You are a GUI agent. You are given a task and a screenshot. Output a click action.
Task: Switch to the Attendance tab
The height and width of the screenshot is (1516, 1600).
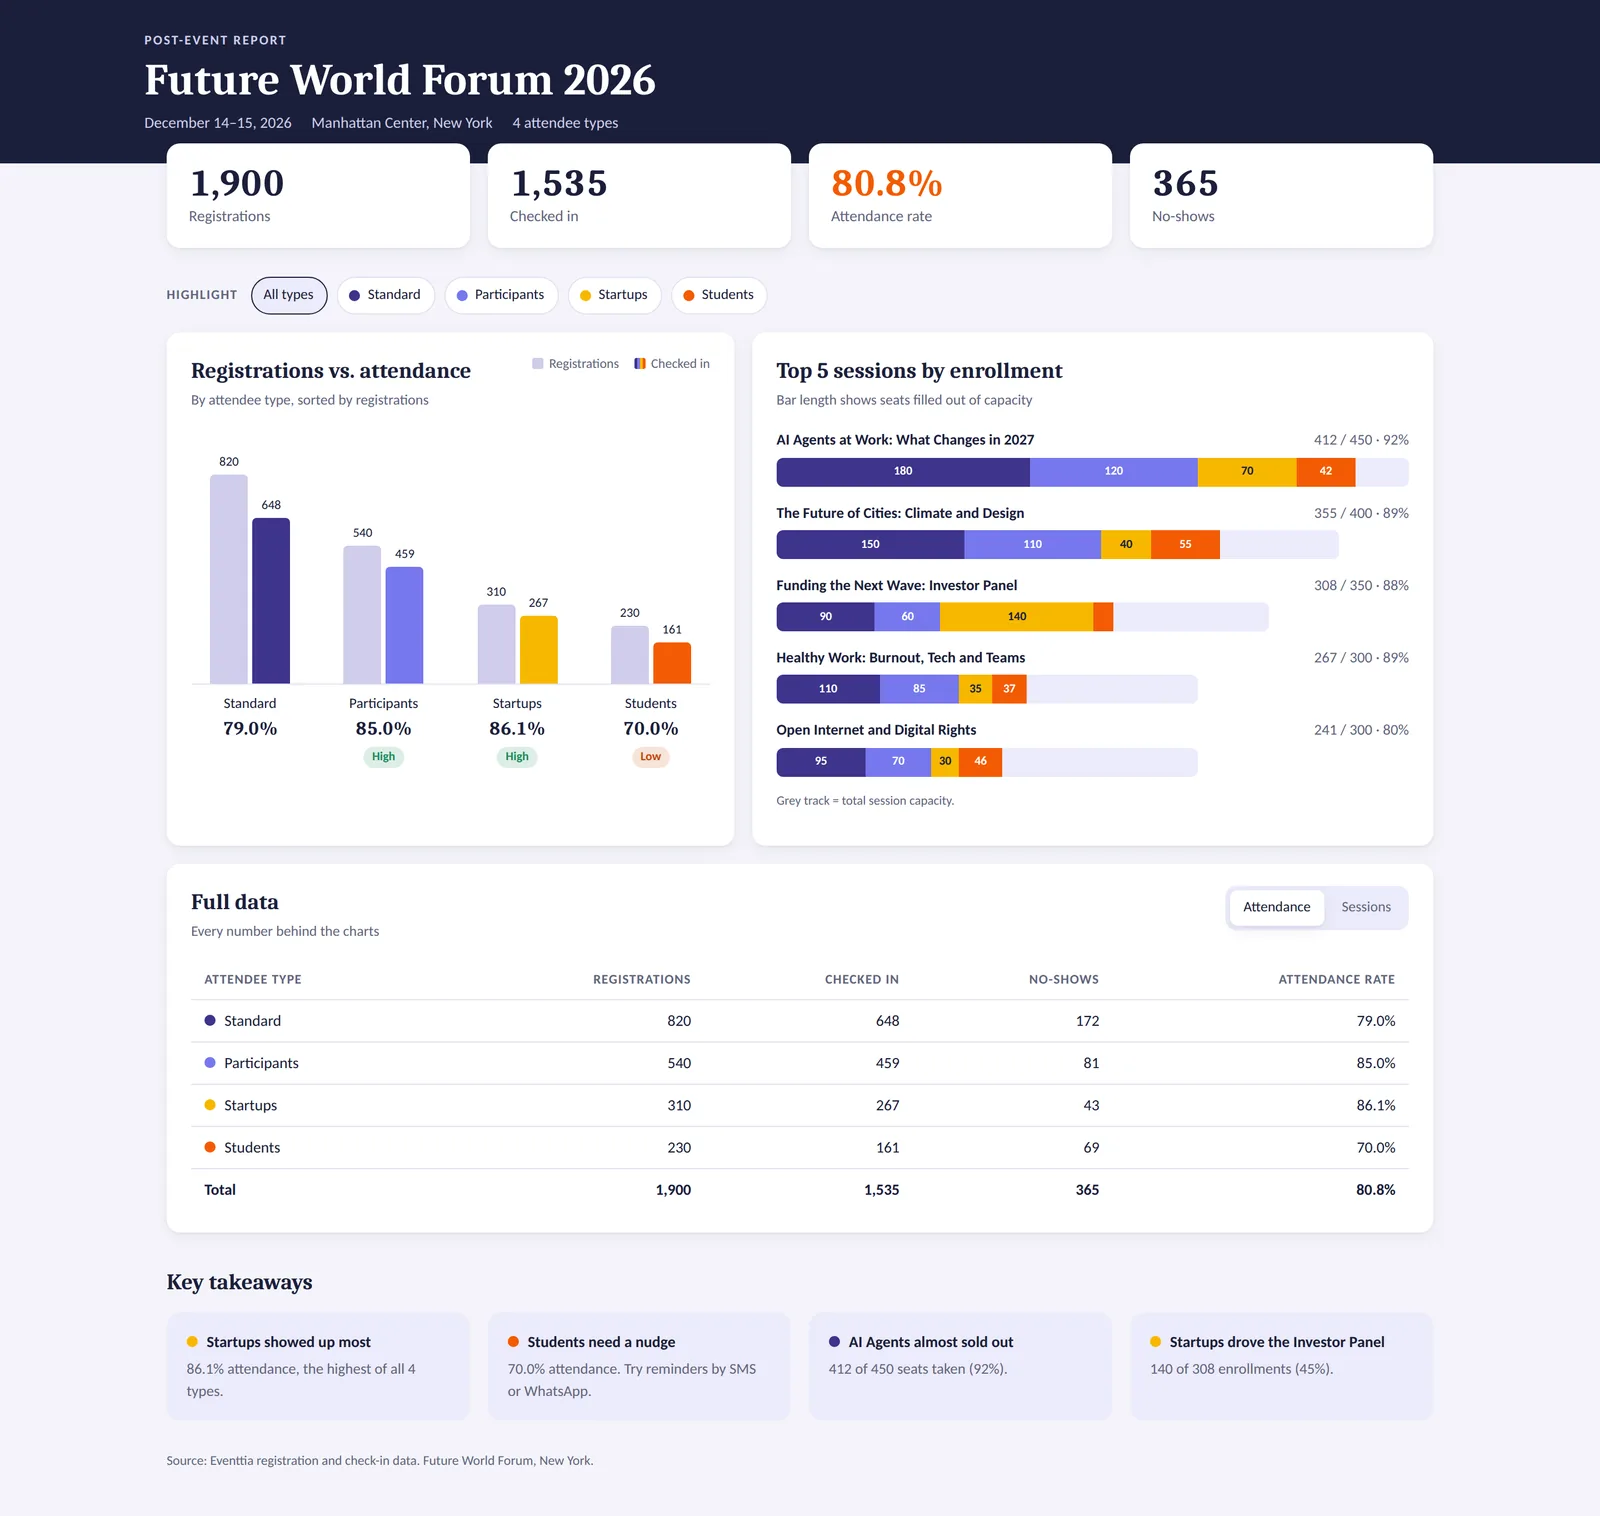pyautogui.click(x=1276, y=907)
